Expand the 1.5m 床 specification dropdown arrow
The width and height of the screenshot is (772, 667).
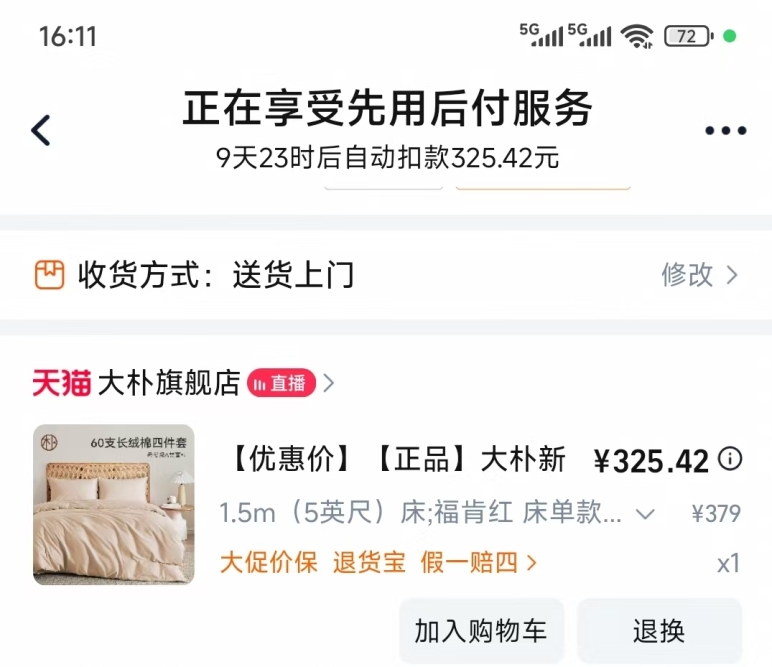point(645,514)
